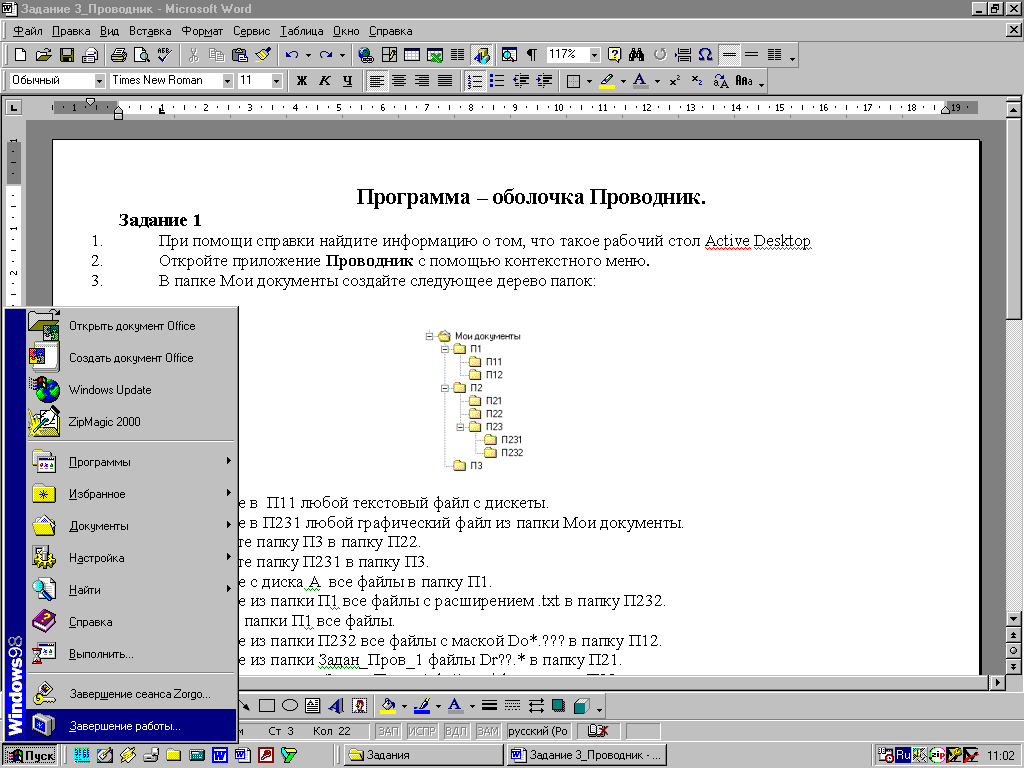
Task: Apply the yellow highlight marker color
Action: tap(607, 81)
